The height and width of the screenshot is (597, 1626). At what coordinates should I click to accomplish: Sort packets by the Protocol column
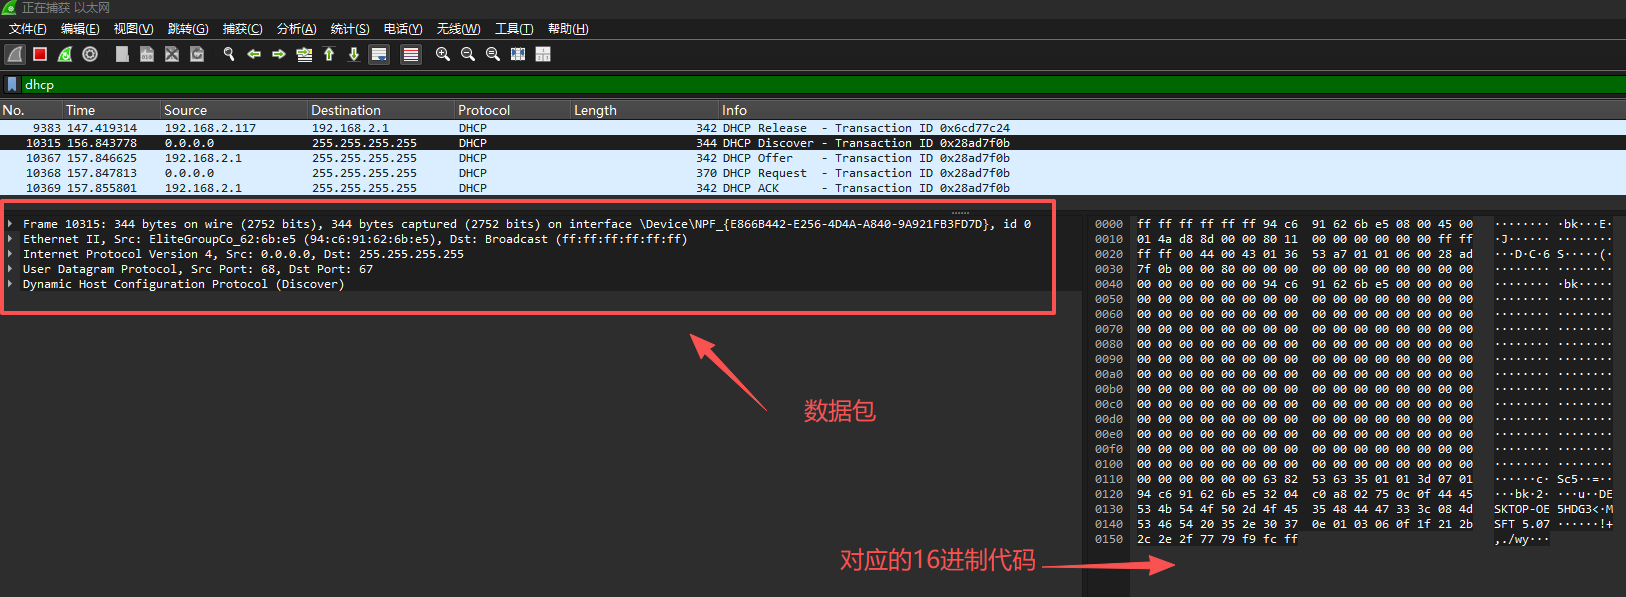tap(484, 110)
